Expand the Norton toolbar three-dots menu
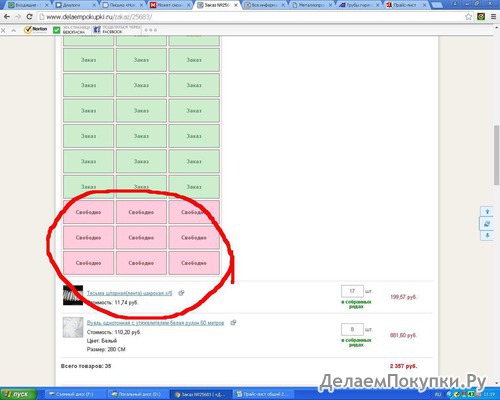The width and height of the screenshot is (500, 400). pyautogui.click(x=151, y=30)
